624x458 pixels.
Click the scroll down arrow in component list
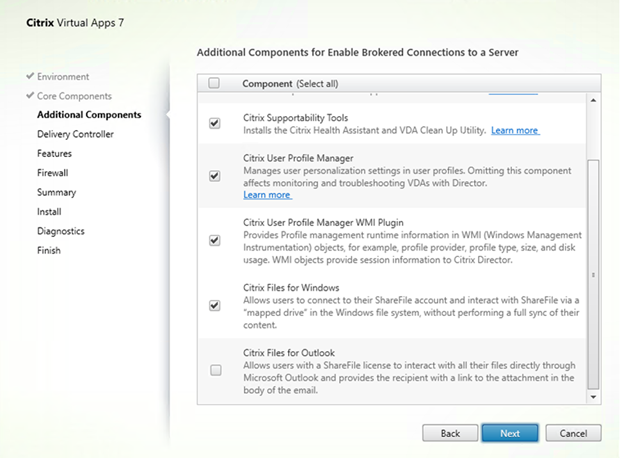593,397
